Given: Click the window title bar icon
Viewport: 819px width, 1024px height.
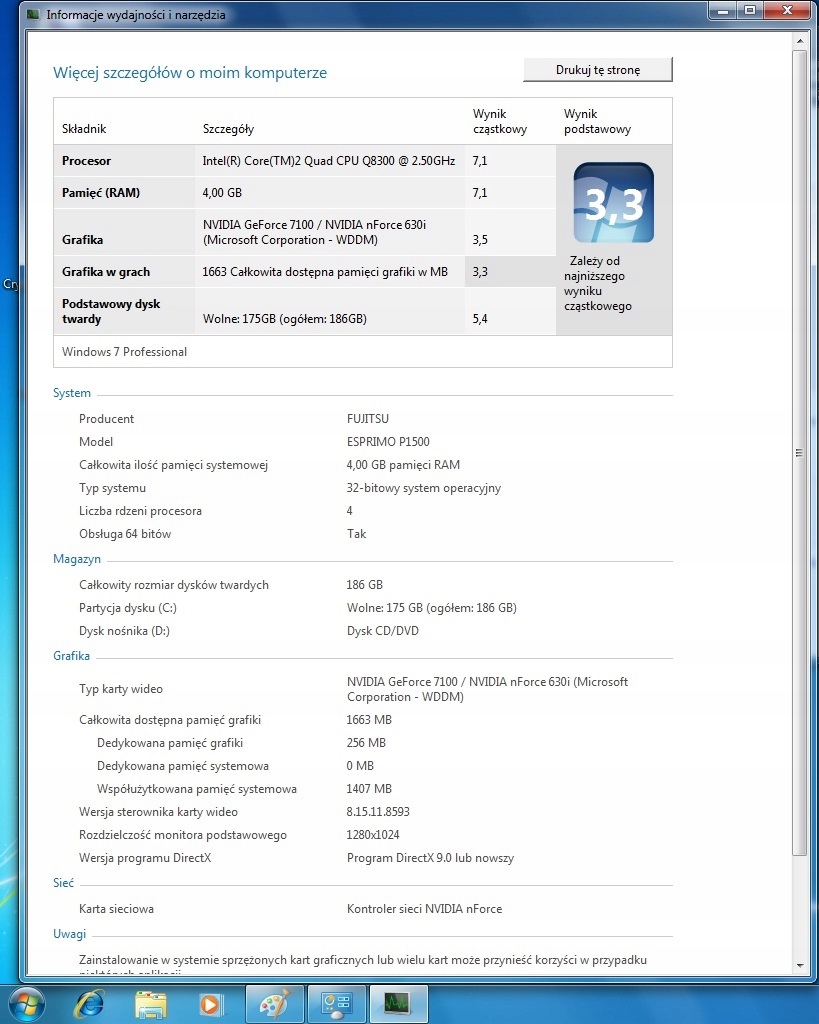Looking at the screenshot, I should point(33,14).
